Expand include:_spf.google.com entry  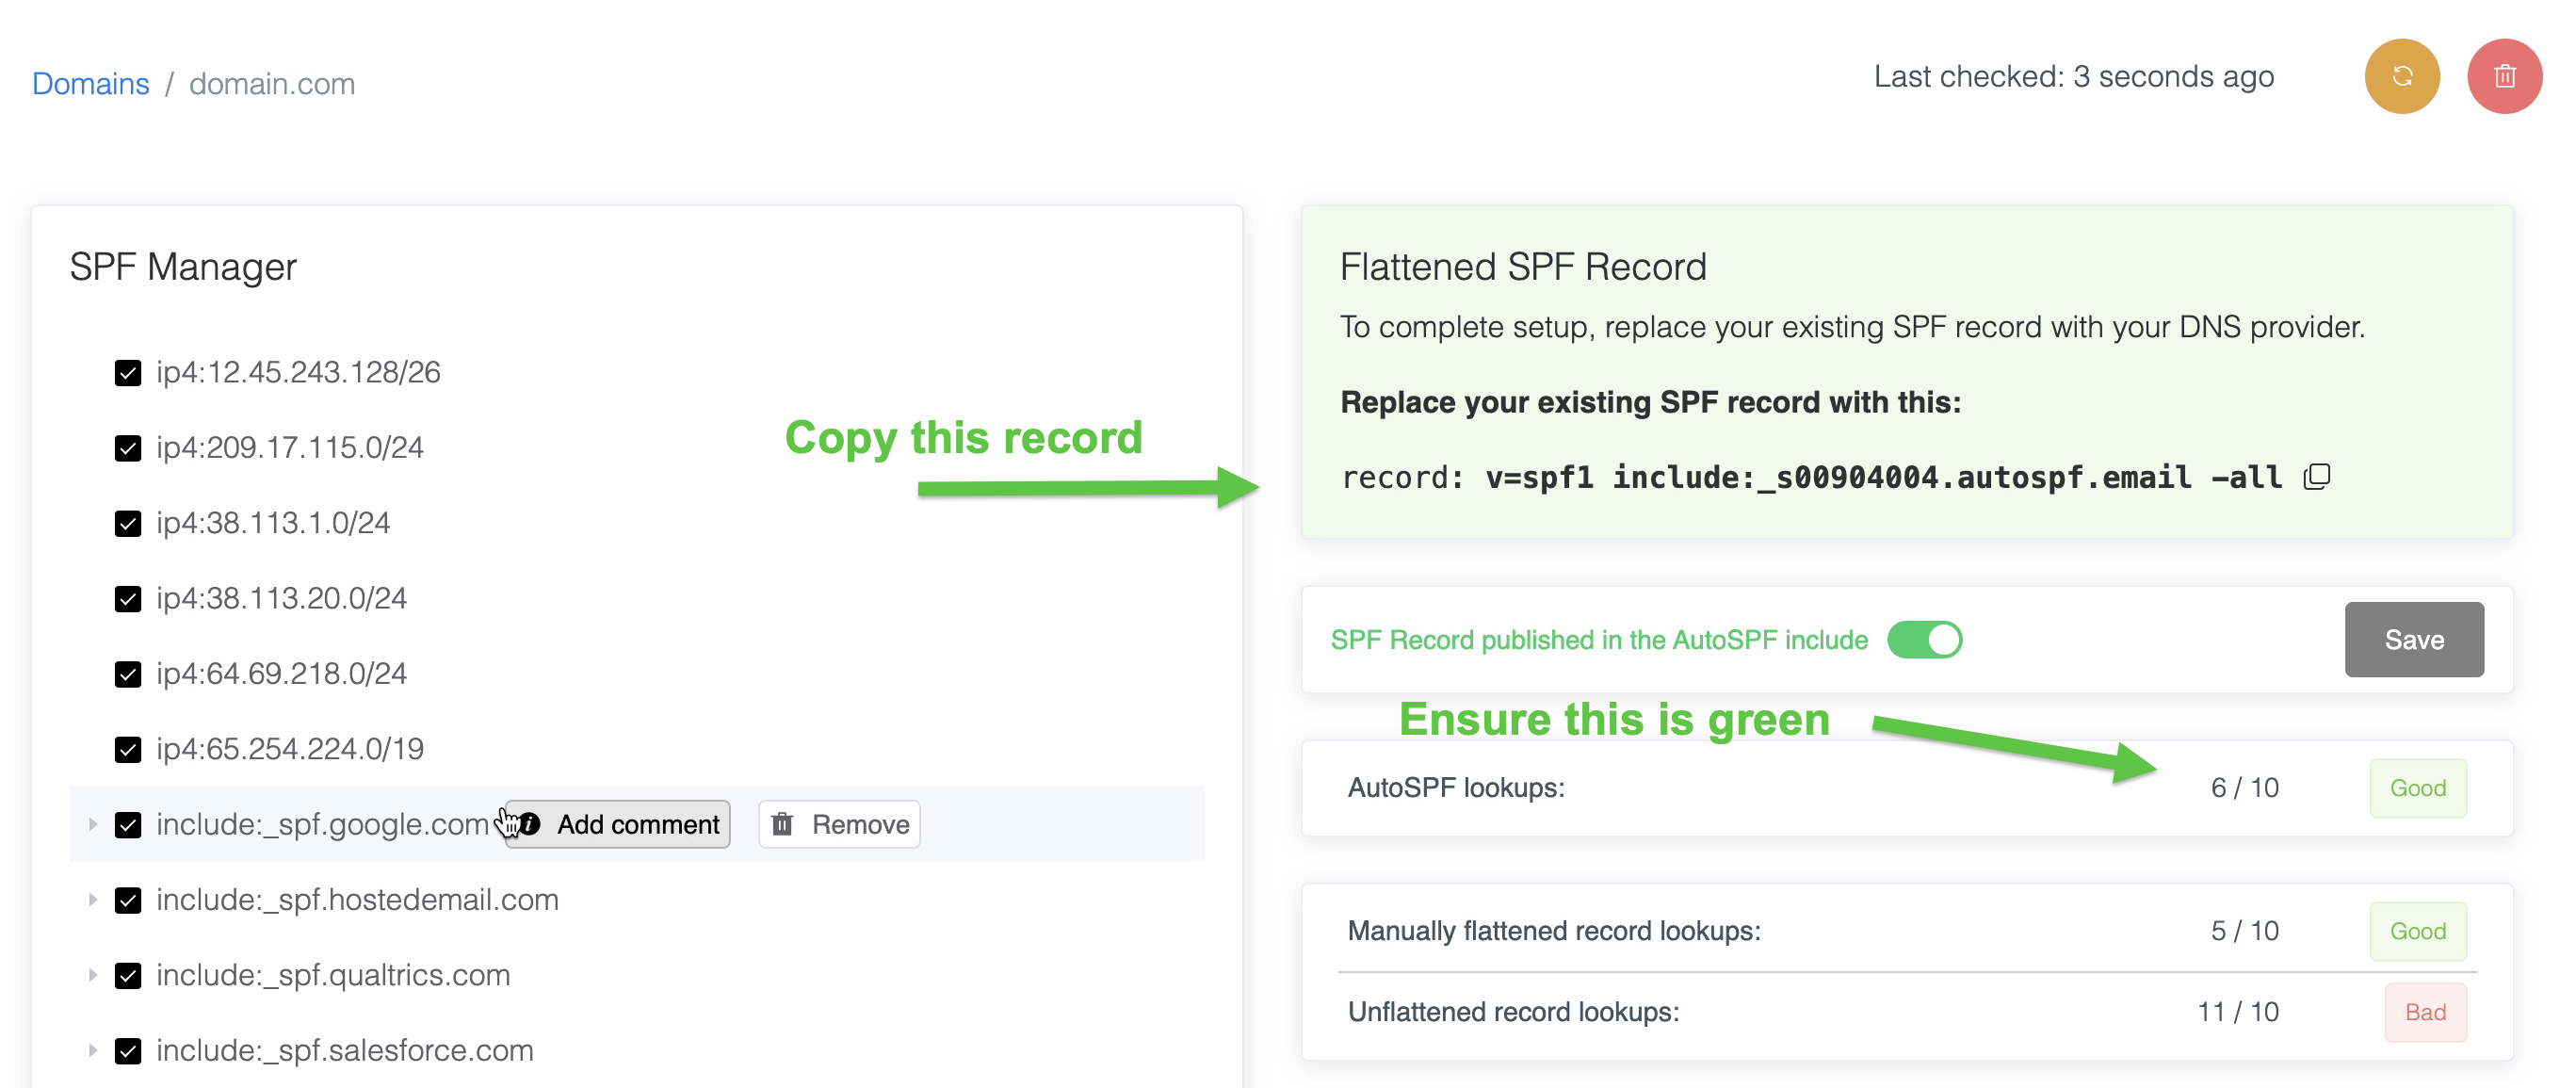pos(93,824)
